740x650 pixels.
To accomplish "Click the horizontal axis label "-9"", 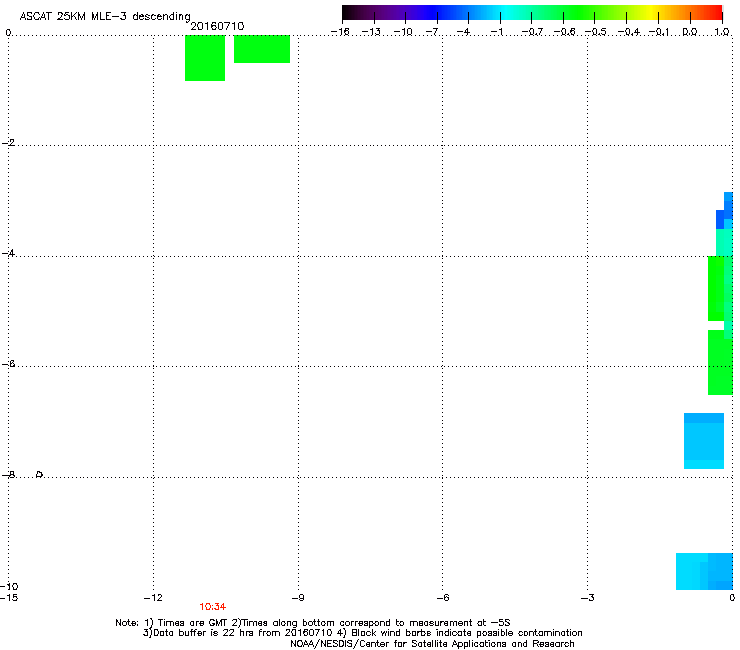I will 298,598.
